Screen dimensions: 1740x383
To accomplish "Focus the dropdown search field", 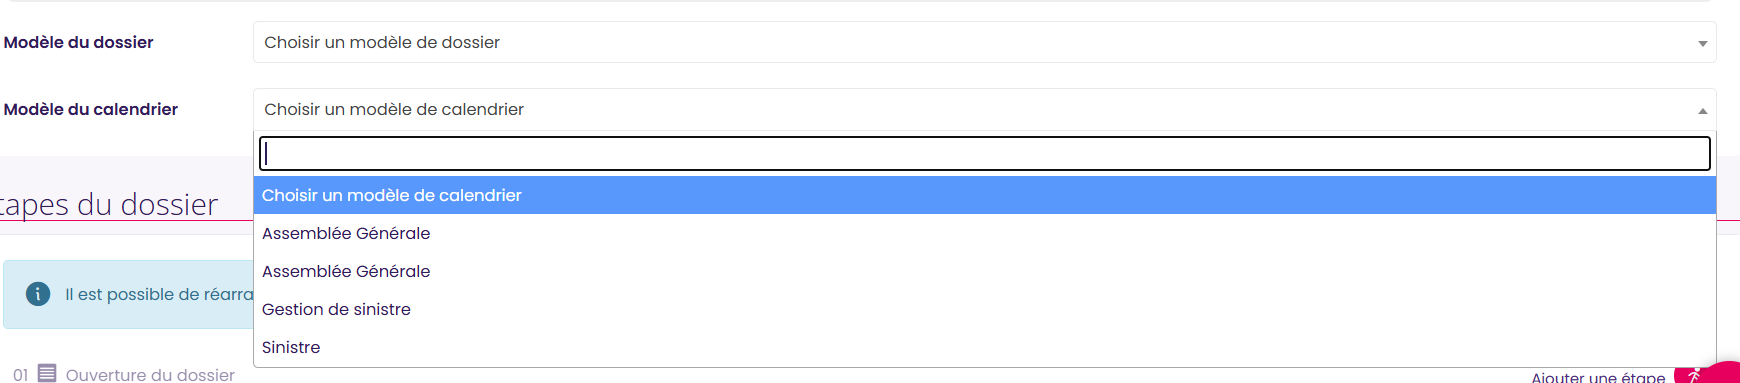I will (x=984, y=153).
